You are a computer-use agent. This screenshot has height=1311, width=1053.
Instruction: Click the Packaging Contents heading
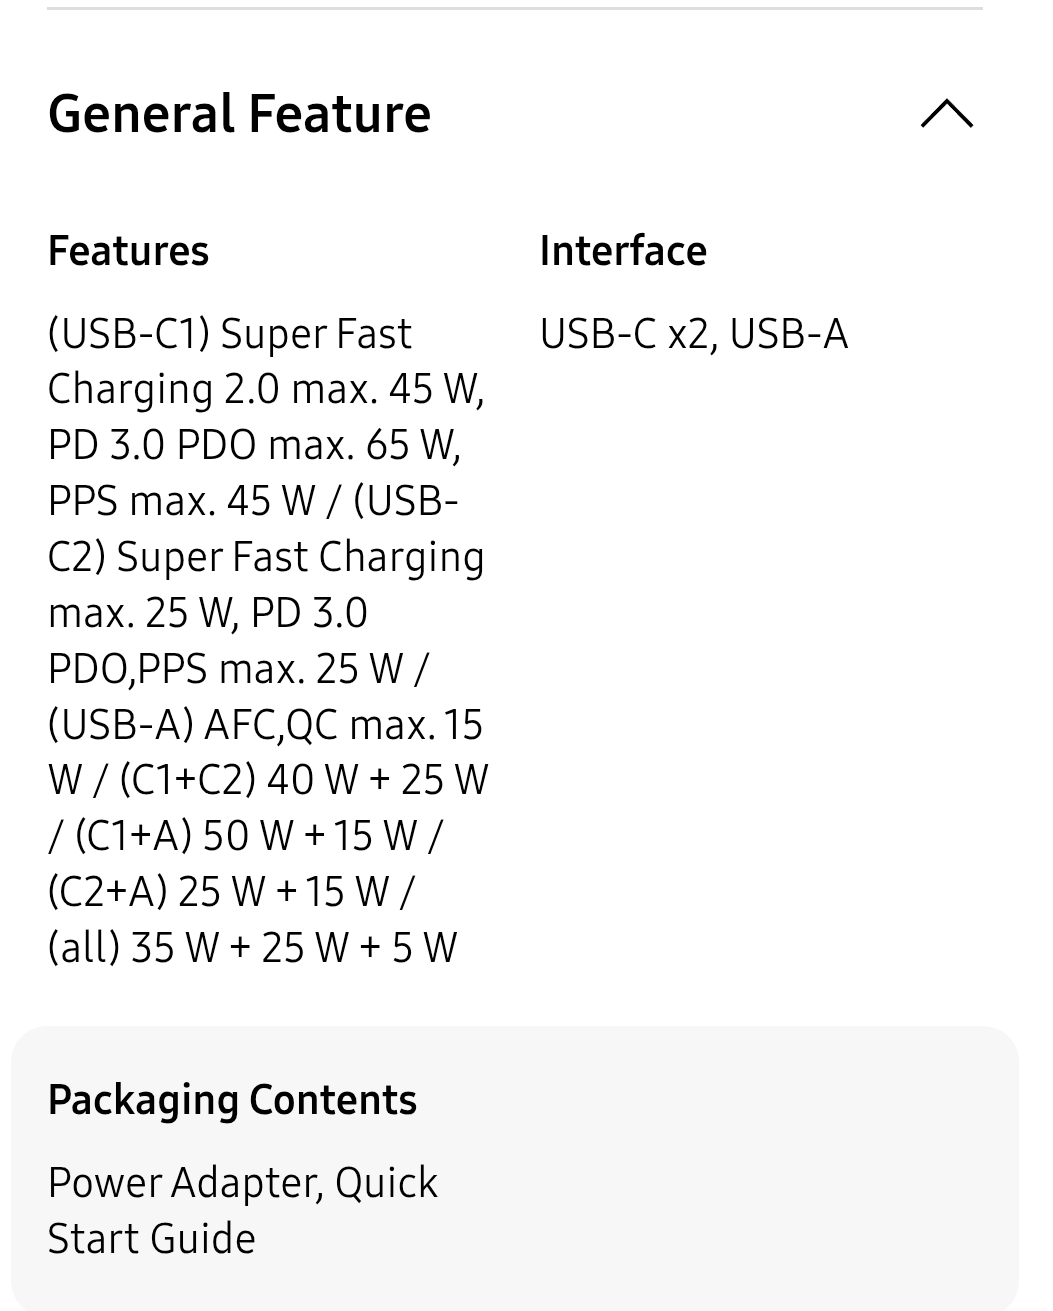click(232, 1098)
